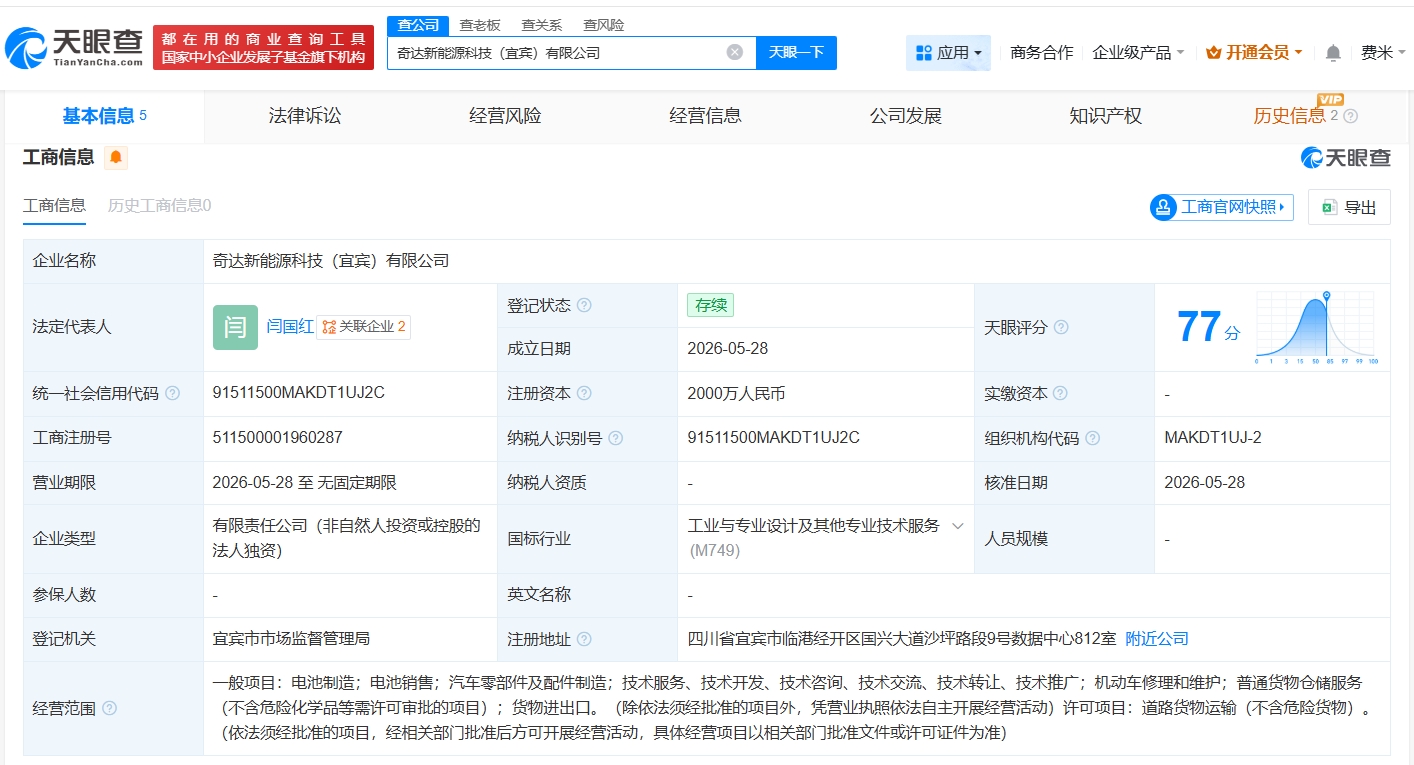Open 商务合作 link in header
Screen dimensions: 1414x765
[1042, 52]
